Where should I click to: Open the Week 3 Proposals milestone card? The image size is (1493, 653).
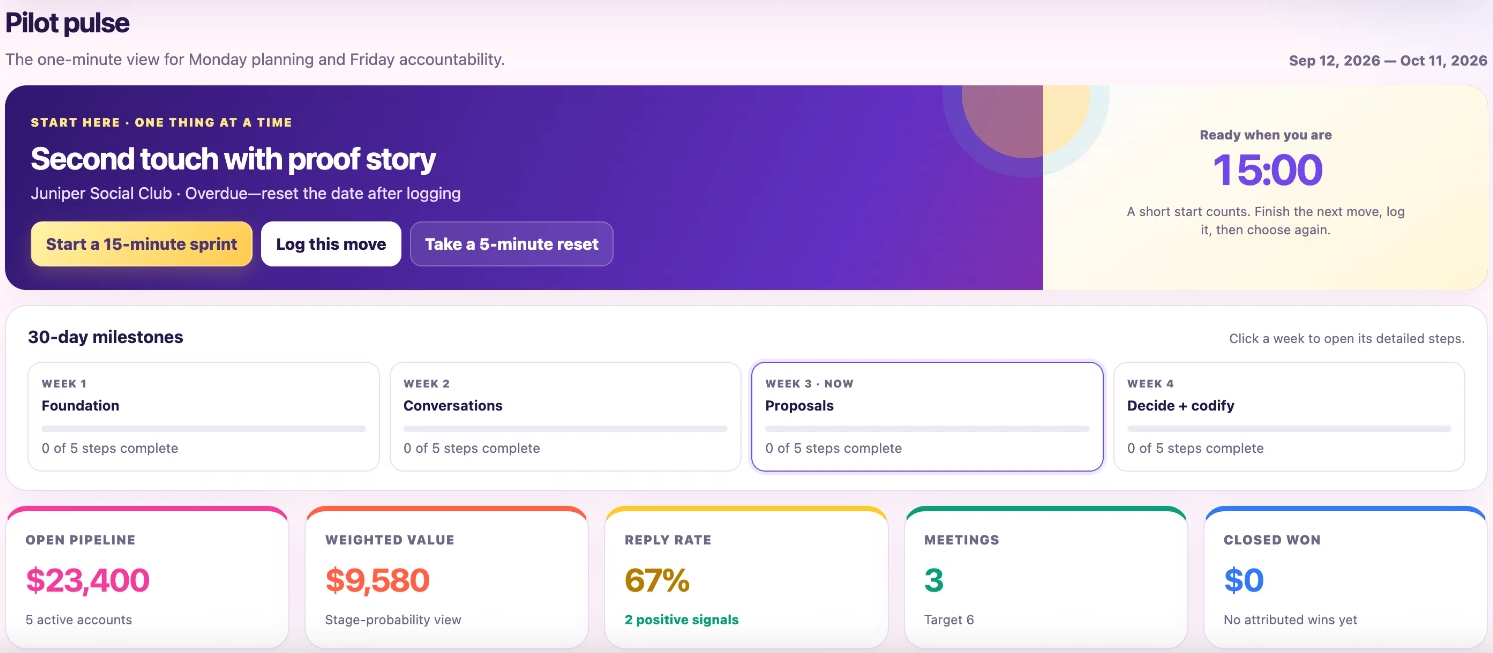[x=927, y=416]
